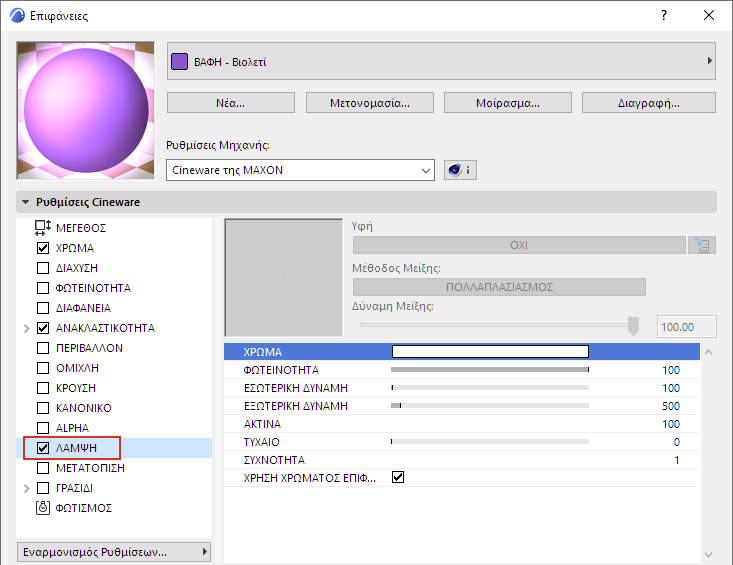This screenshot has width=733, height=565.
Task: Click the Cineware info icon button
Action: [x=460, y=170]
